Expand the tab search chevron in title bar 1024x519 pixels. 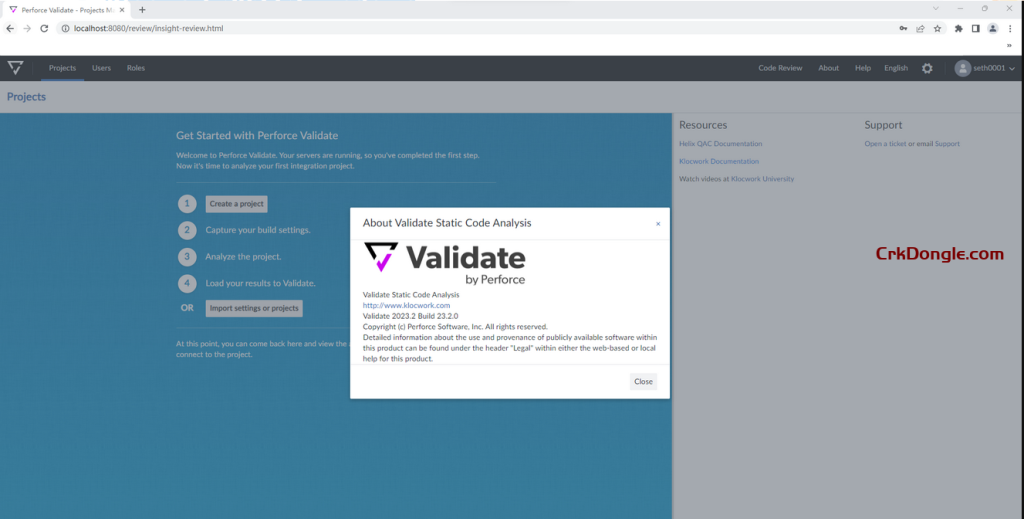935,9
